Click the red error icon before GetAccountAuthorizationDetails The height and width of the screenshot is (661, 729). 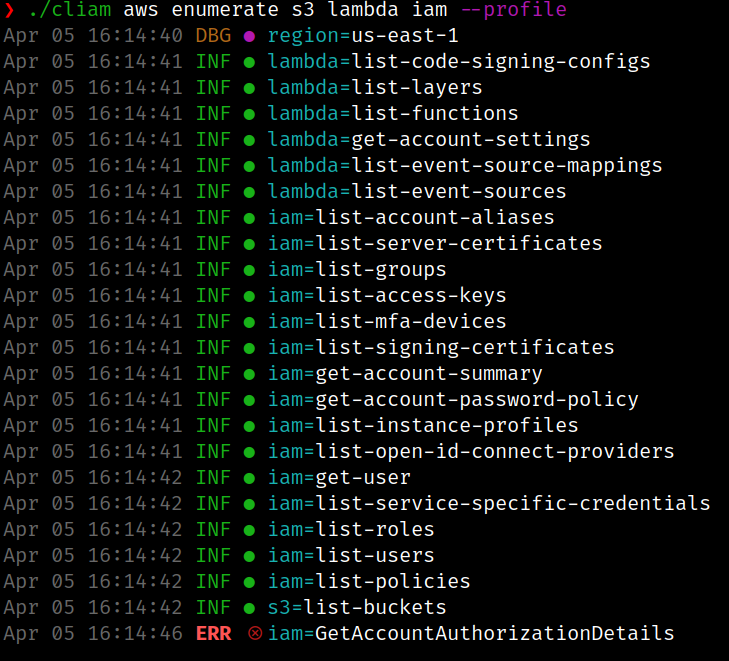click(x=254, y=633)
